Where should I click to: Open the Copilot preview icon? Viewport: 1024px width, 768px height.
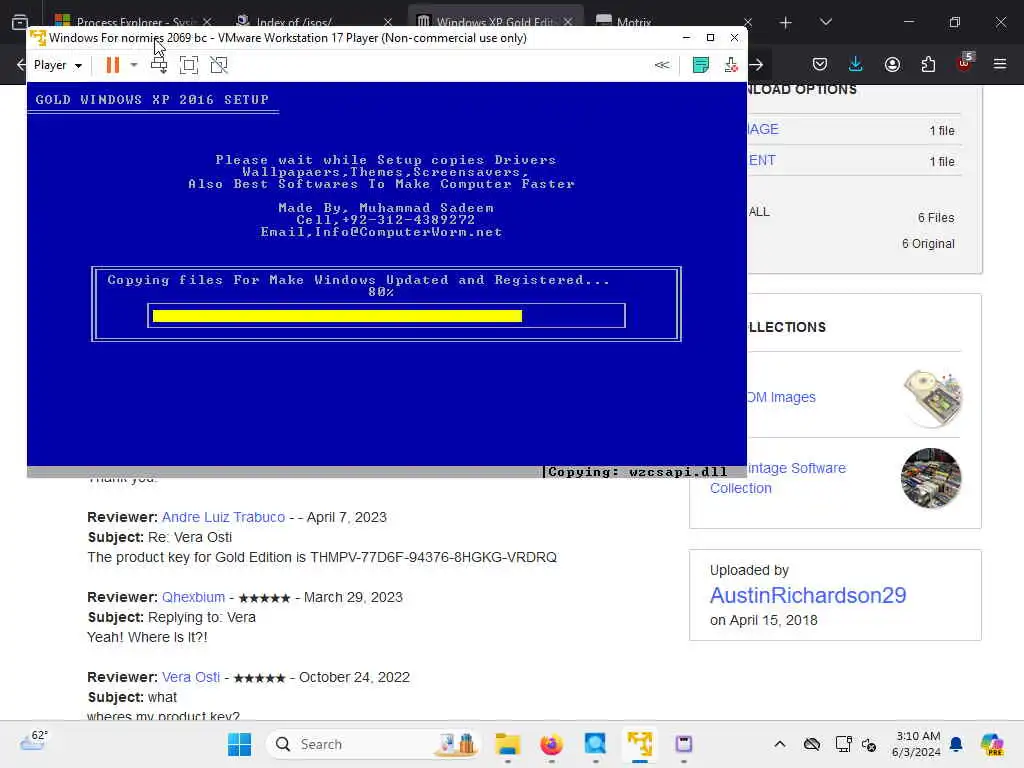click(991, 744)
